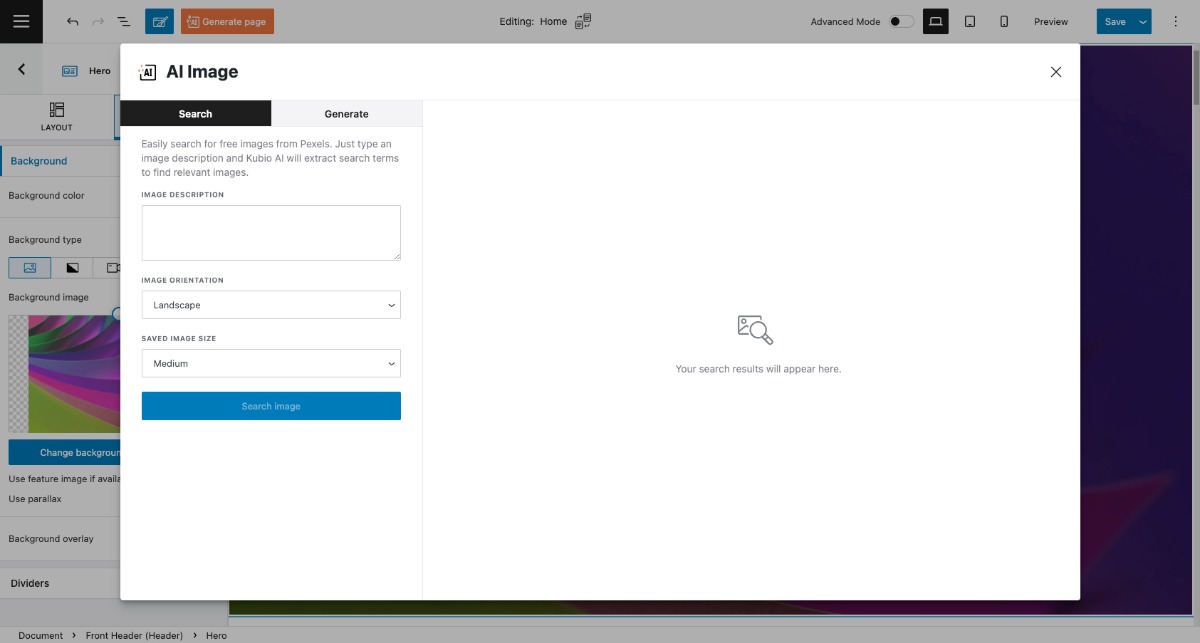Select desktop preview device icon

[x=935, y=21]
